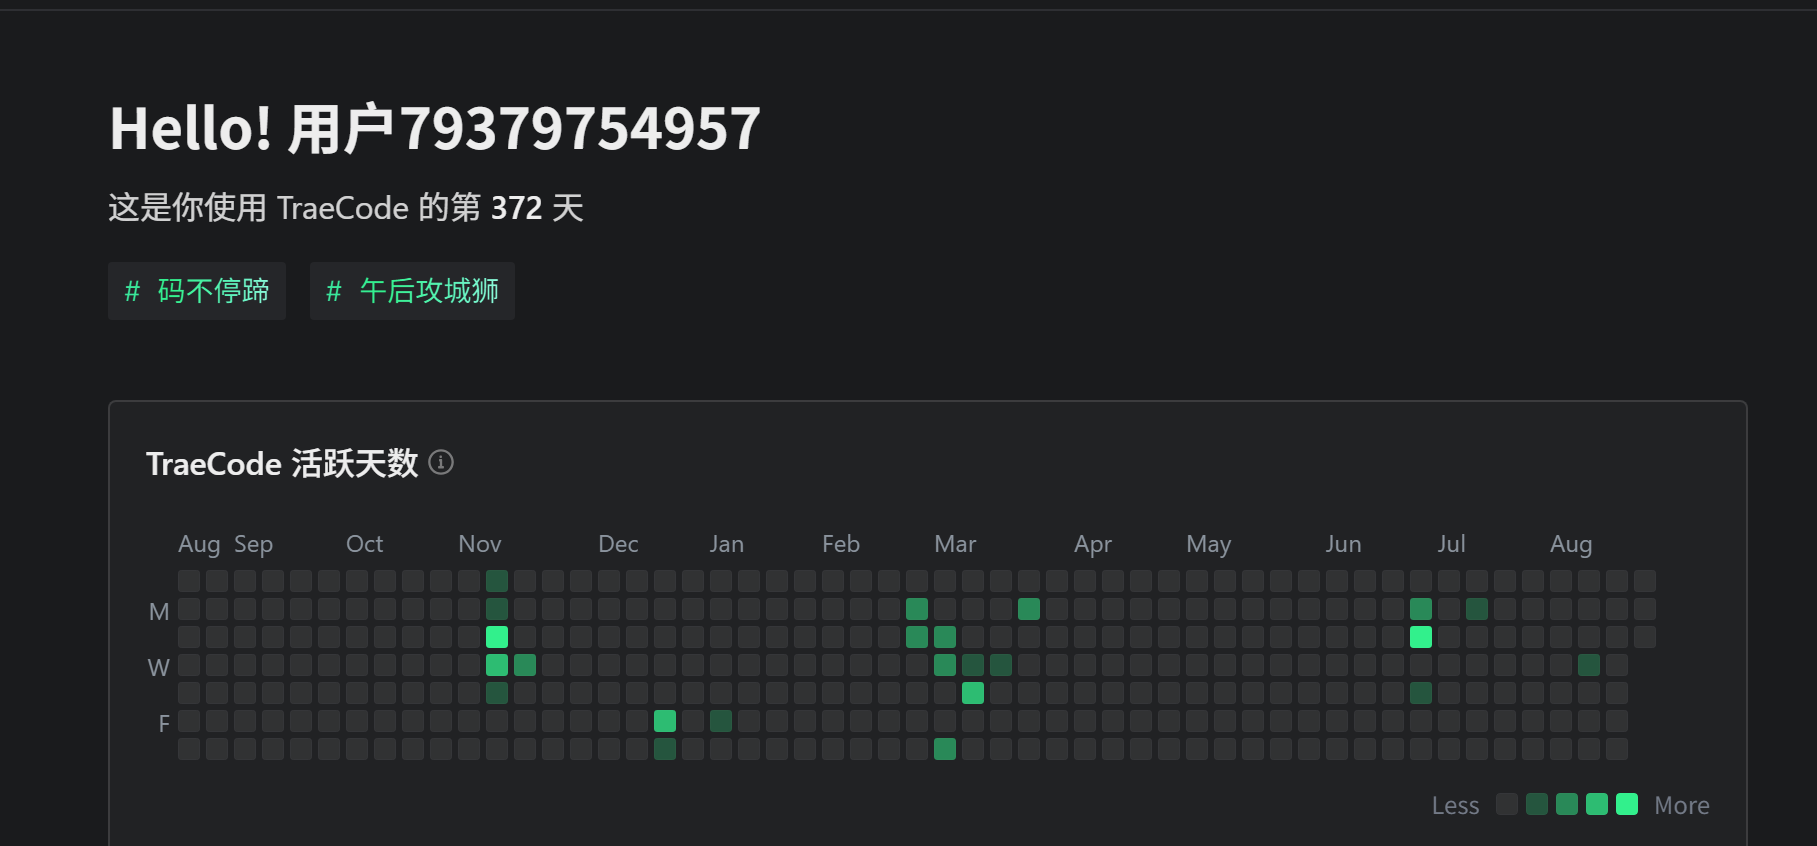Click the lightest gray legend swatch next to Less
This screenshot has height=846, width=1817.
[1507, 804]
